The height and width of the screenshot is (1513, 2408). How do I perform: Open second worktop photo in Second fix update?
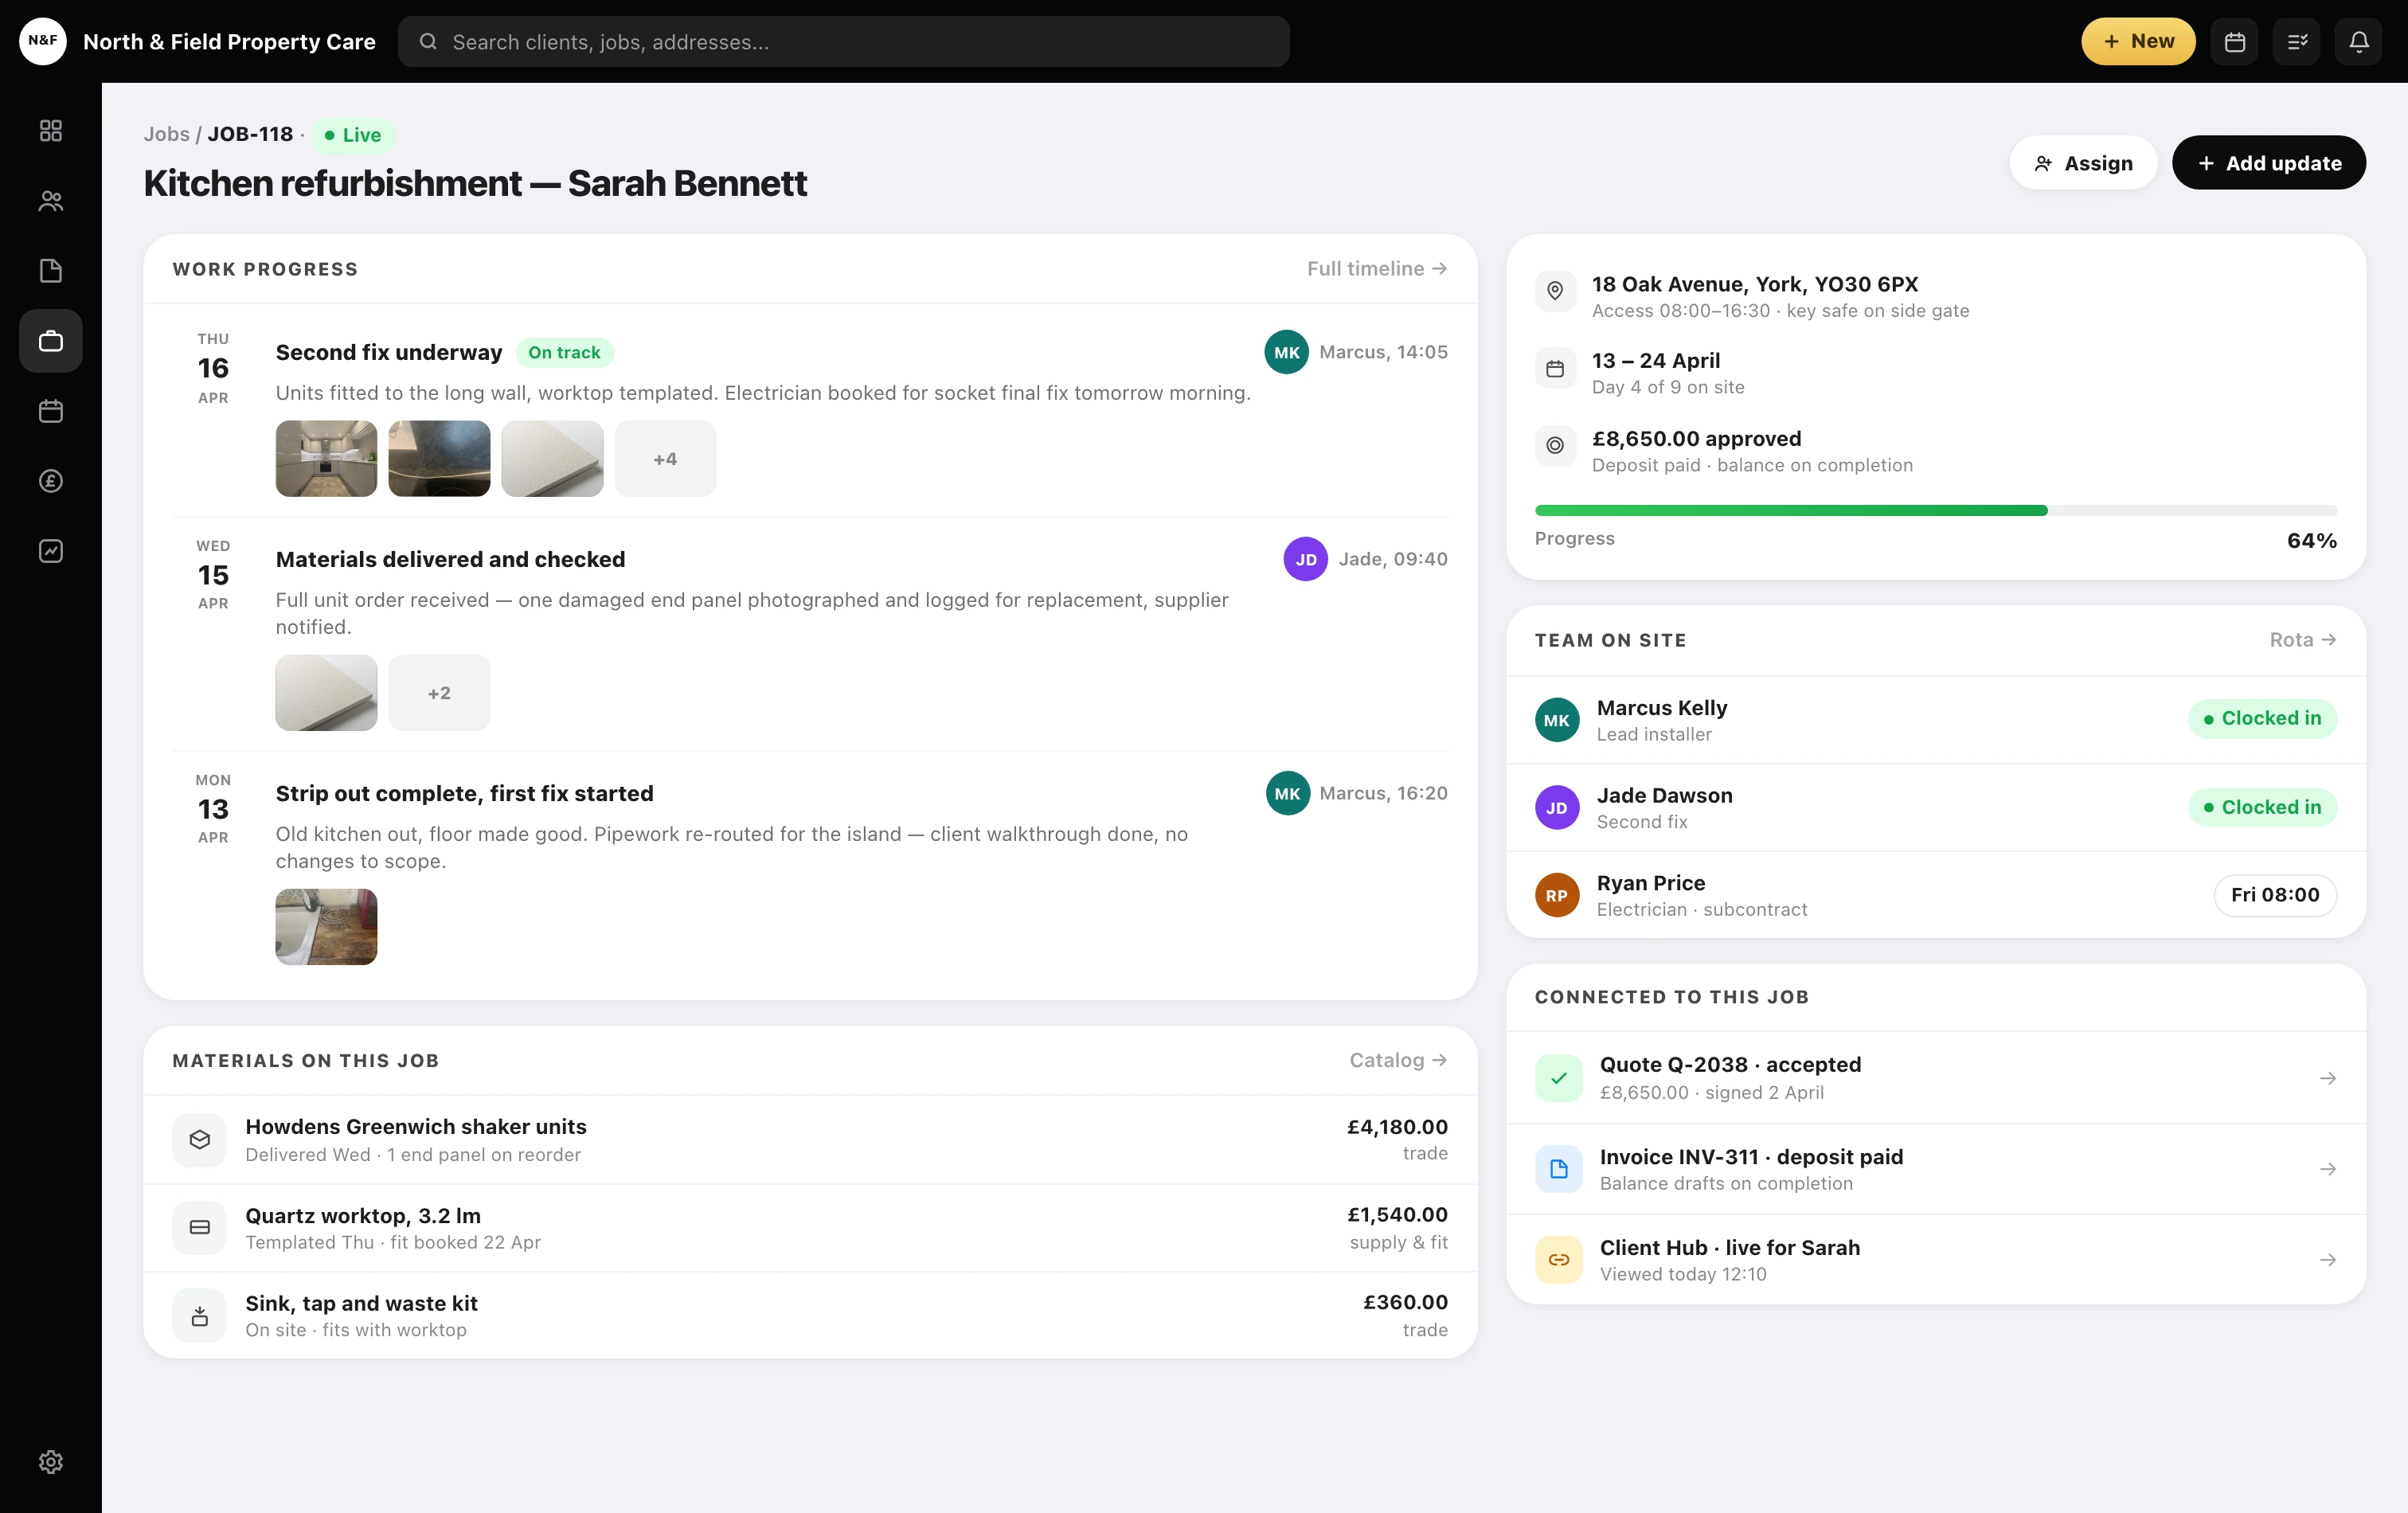(x=439, y=459)
